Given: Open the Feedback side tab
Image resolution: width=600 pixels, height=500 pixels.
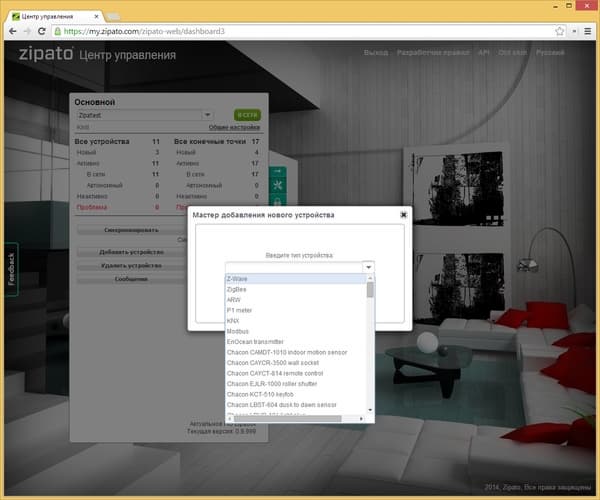Looking at the screenshot, I should pyautogui.click(x=11, y=269).
